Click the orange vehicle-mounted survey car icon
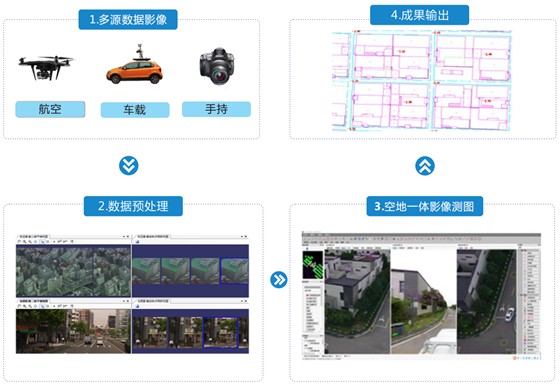 [x=135, y=65]
